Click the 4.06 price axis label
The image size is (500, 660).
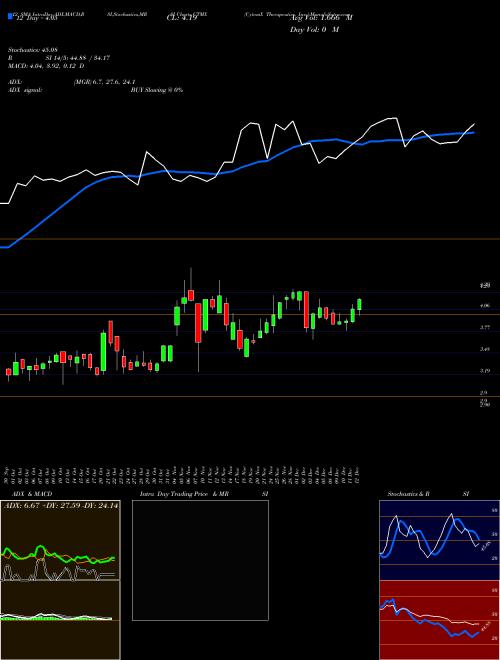(x=484, y=306)
